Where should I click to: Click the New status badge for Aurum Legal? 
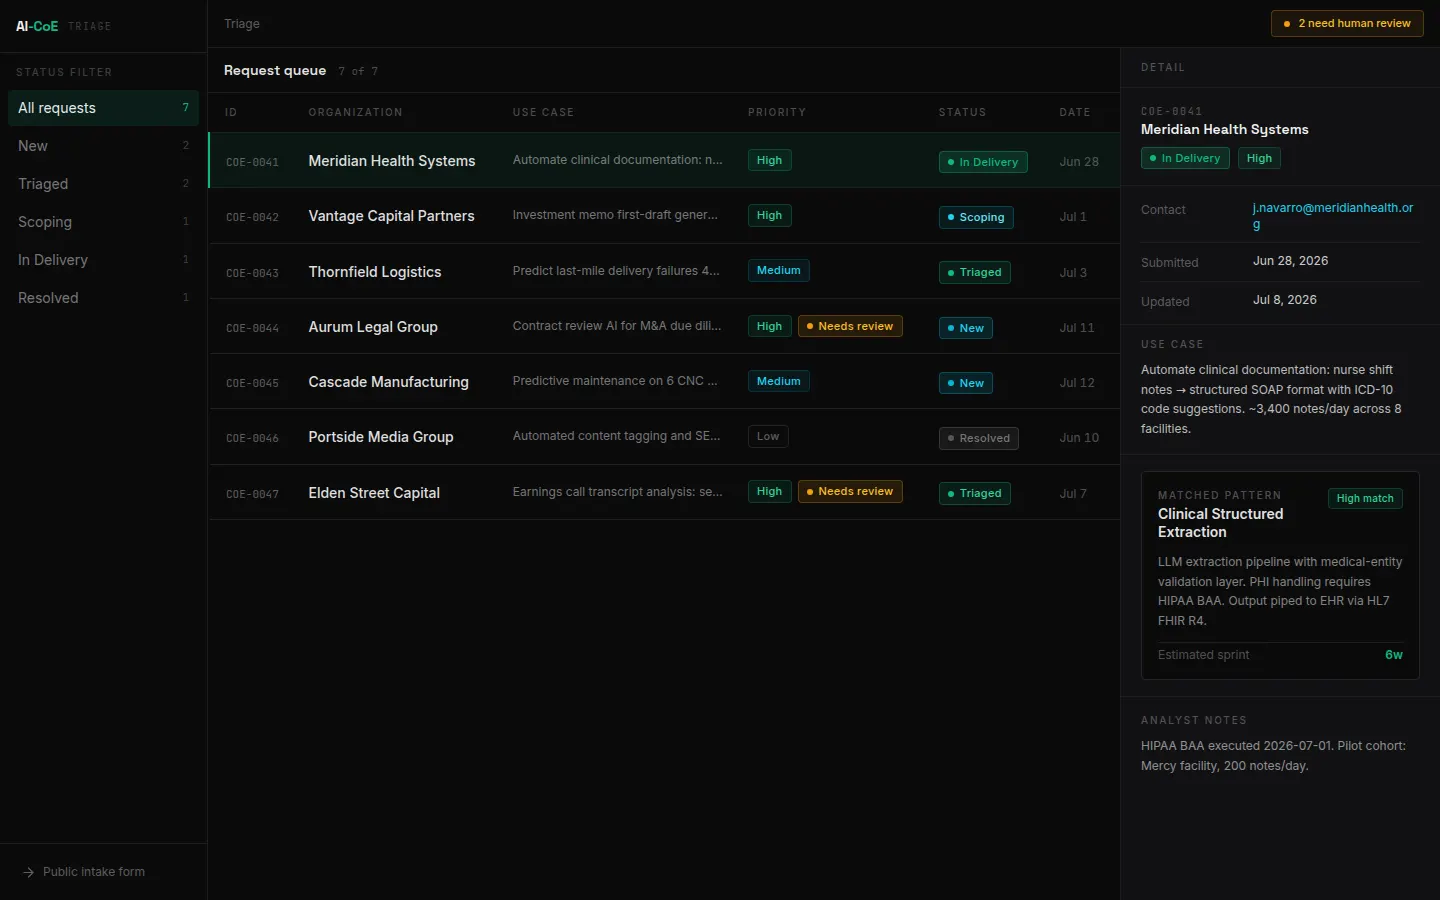coord(965,328)
